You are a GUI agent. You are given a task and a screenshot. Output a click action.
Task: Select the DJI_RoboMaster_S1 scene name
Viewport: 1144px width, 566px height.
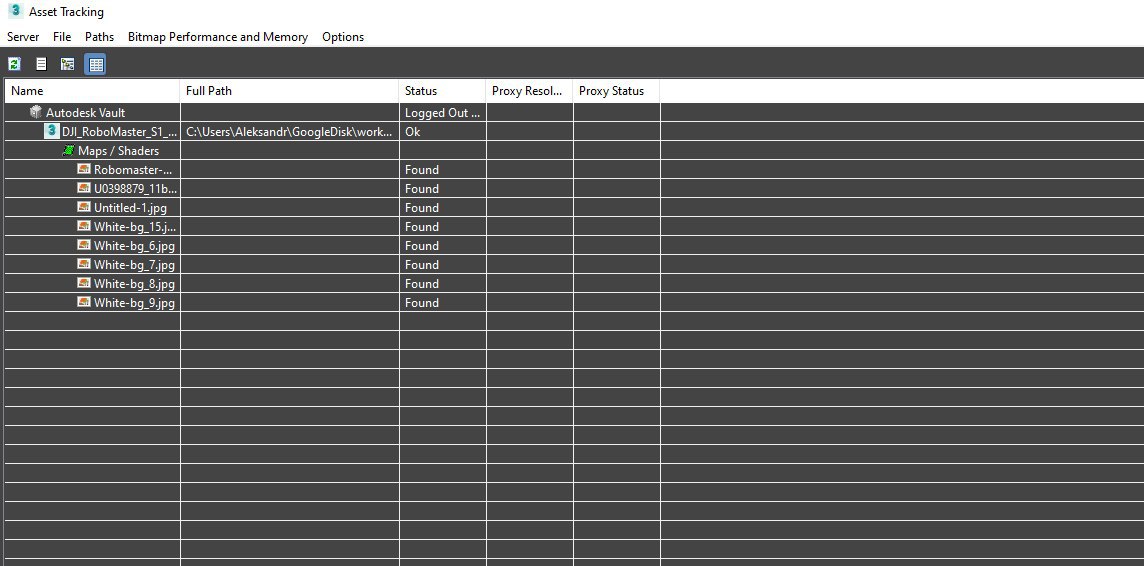point(120,132)
